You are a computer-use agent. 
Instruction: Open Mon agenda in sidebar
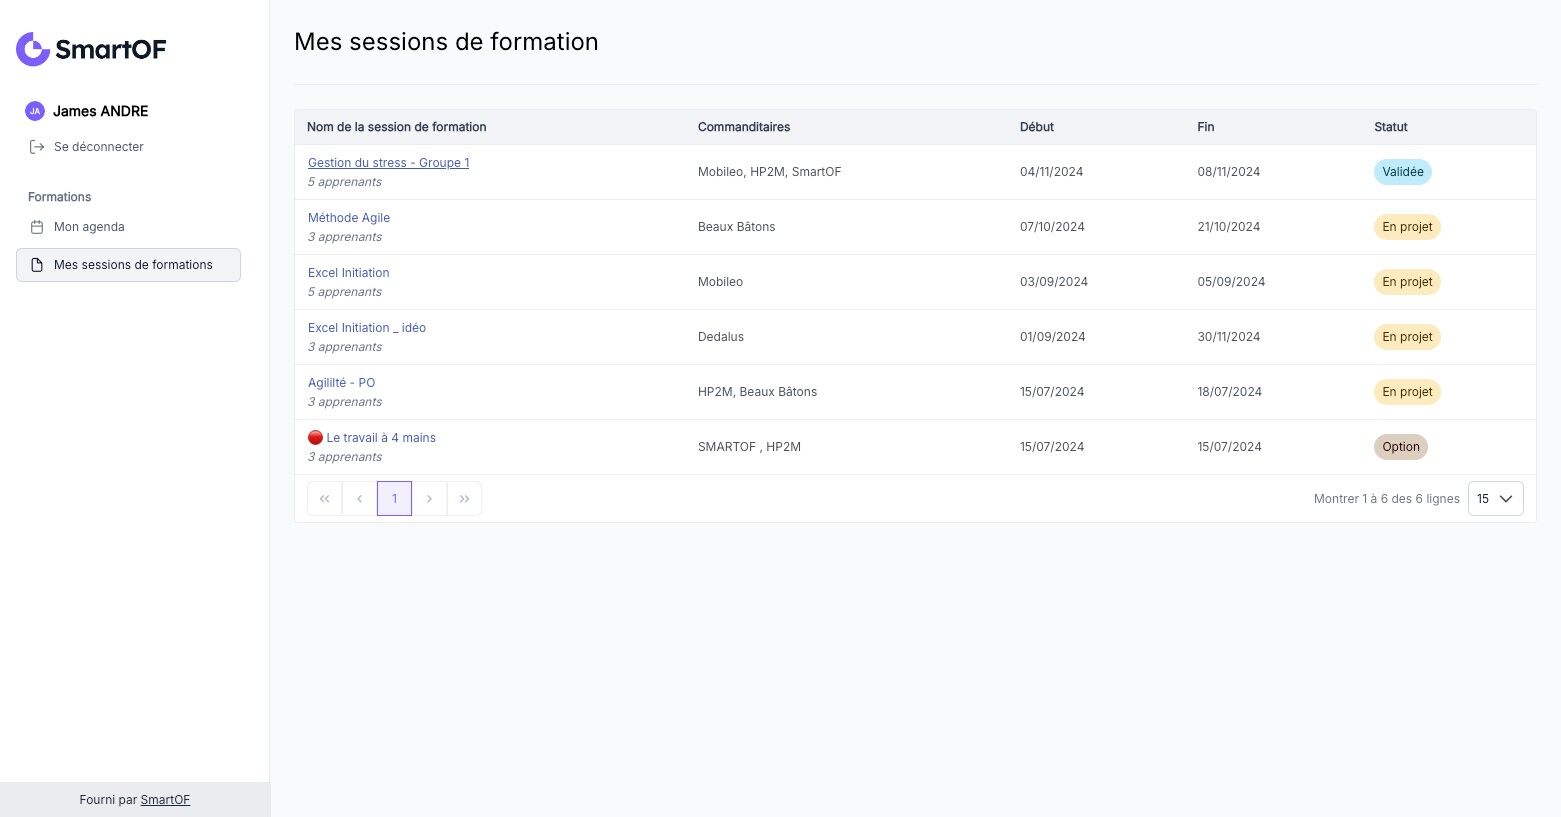[89, 227]
